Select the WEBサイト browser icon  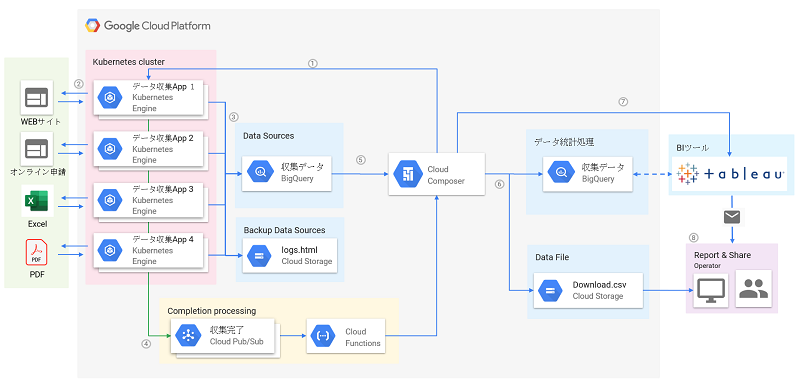pos(36,97)
